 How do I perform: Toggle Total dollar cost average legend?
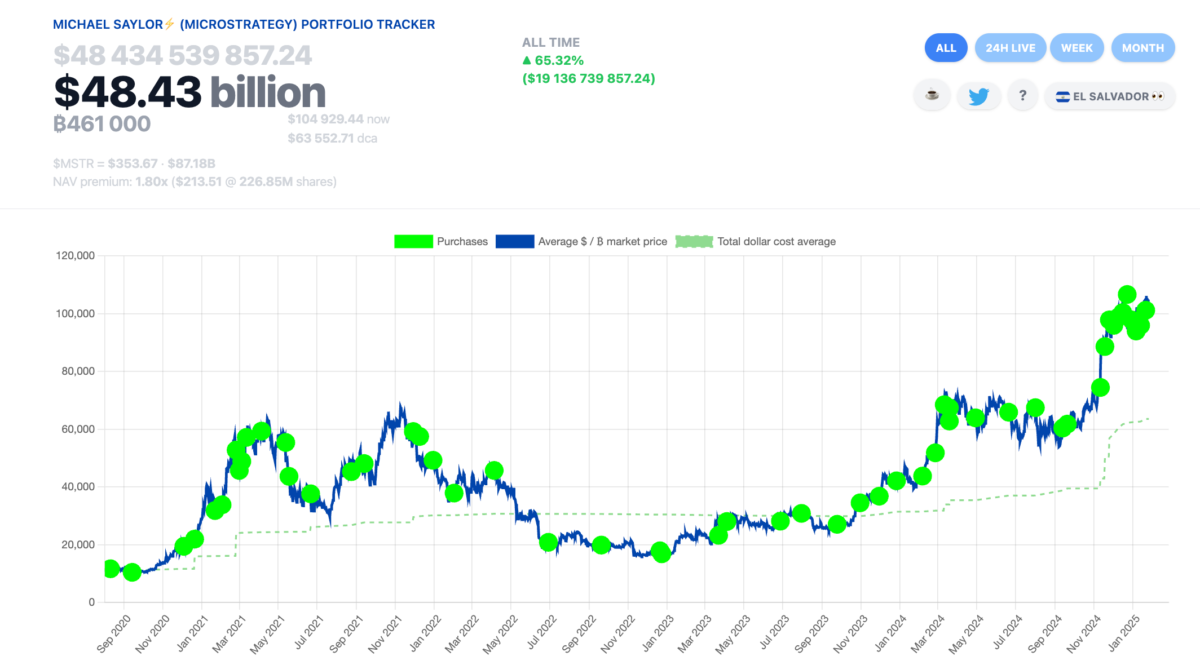(756, 241)
